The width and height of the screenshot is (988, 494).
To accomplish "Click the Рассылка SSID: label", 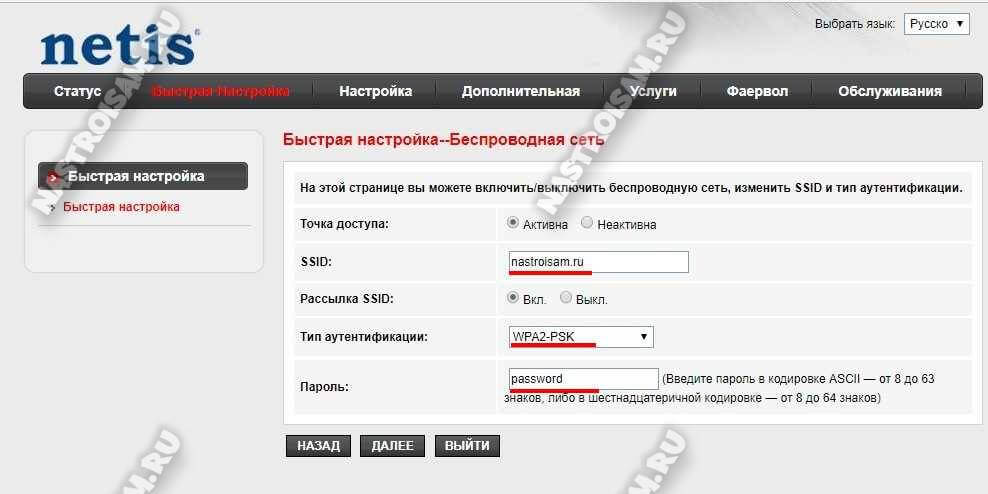I will click(347, 299).
